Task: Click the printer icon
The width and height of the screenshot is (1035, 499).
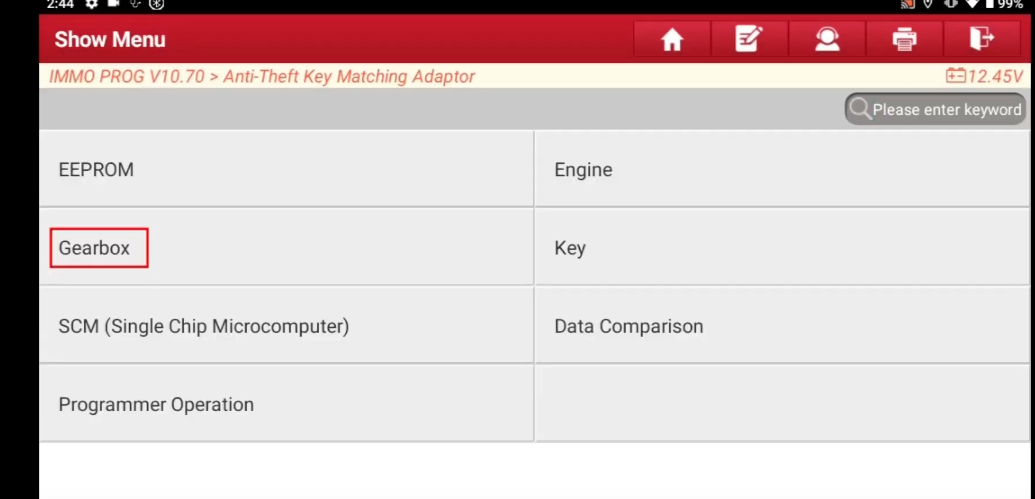Action: 904,40
